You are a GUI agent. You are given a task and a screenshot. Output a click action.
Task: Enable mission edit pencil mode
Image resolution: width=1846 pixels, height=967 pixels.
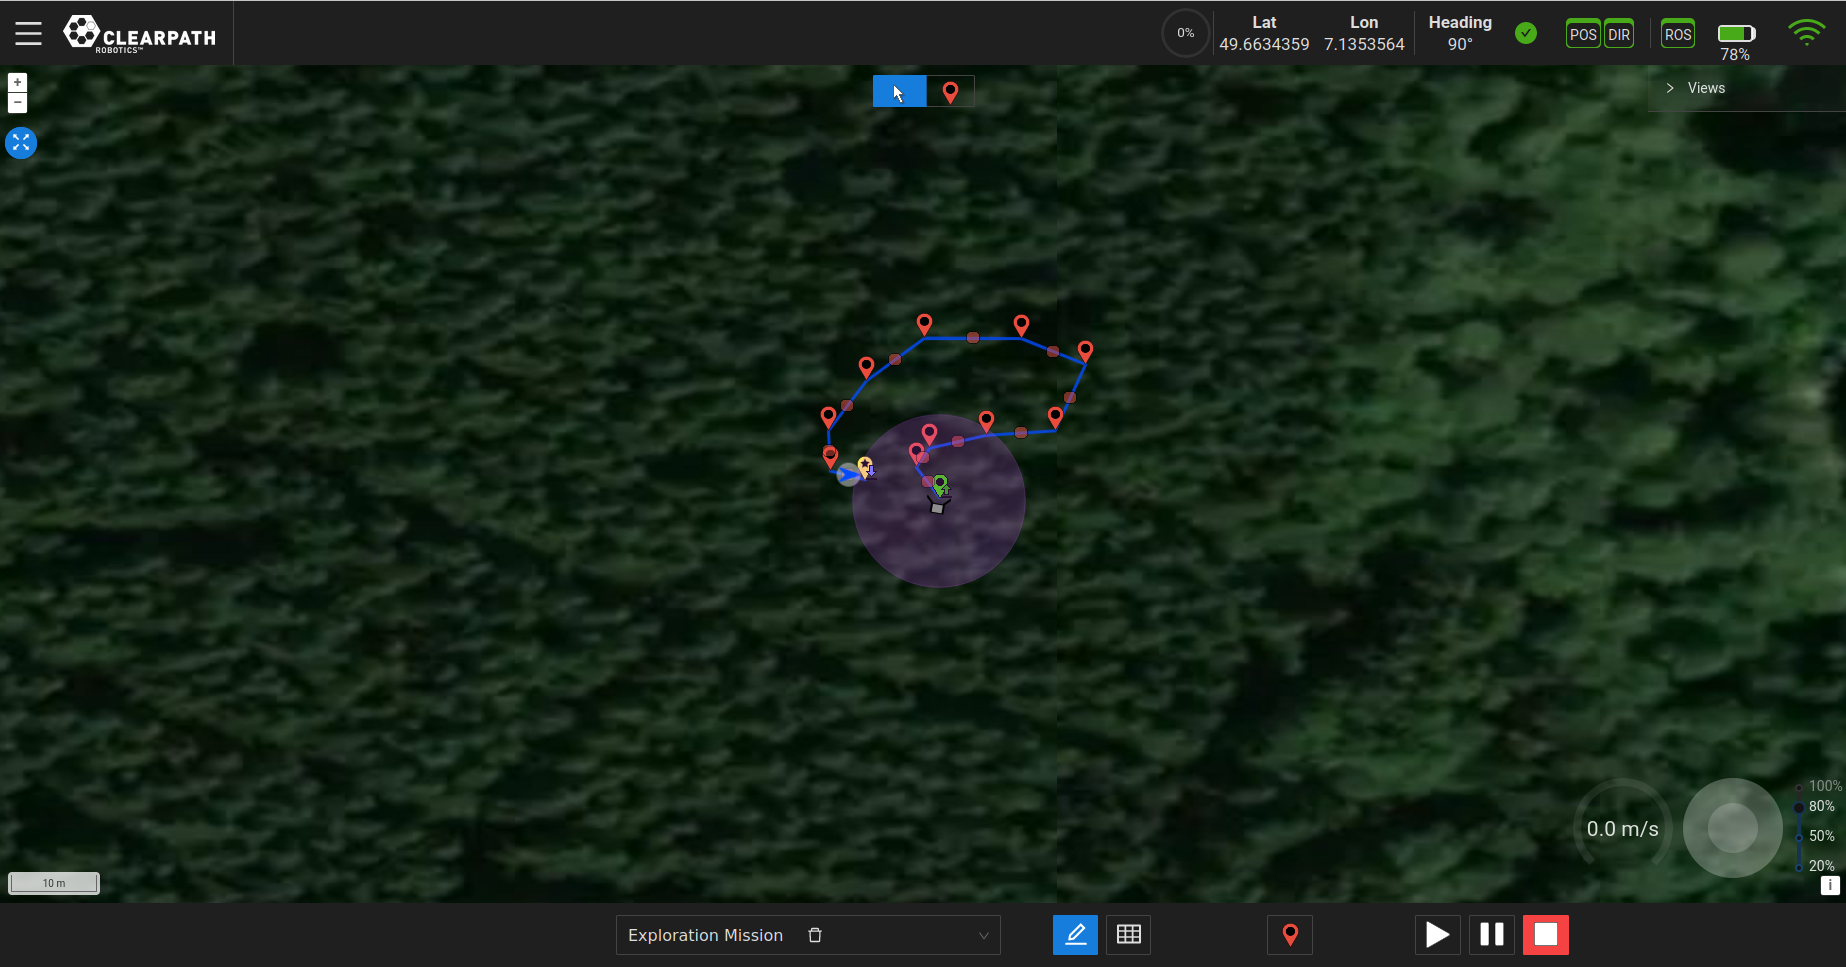[x=1075, y=935]
